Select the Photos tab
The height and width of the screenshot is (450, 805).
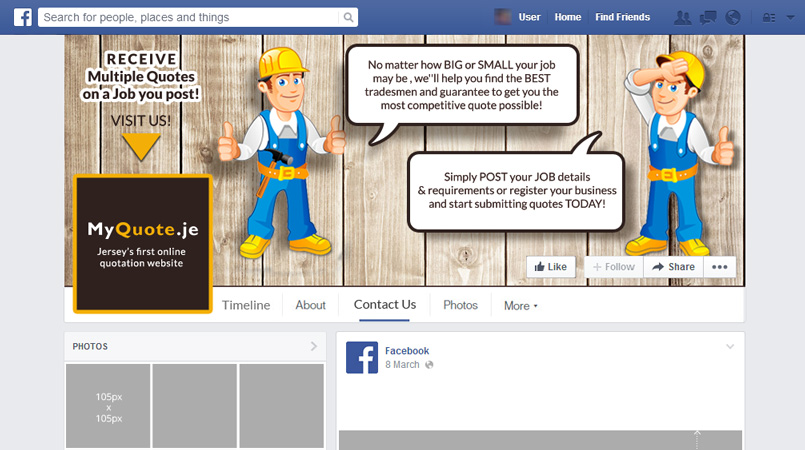click(x=460, y=305)
